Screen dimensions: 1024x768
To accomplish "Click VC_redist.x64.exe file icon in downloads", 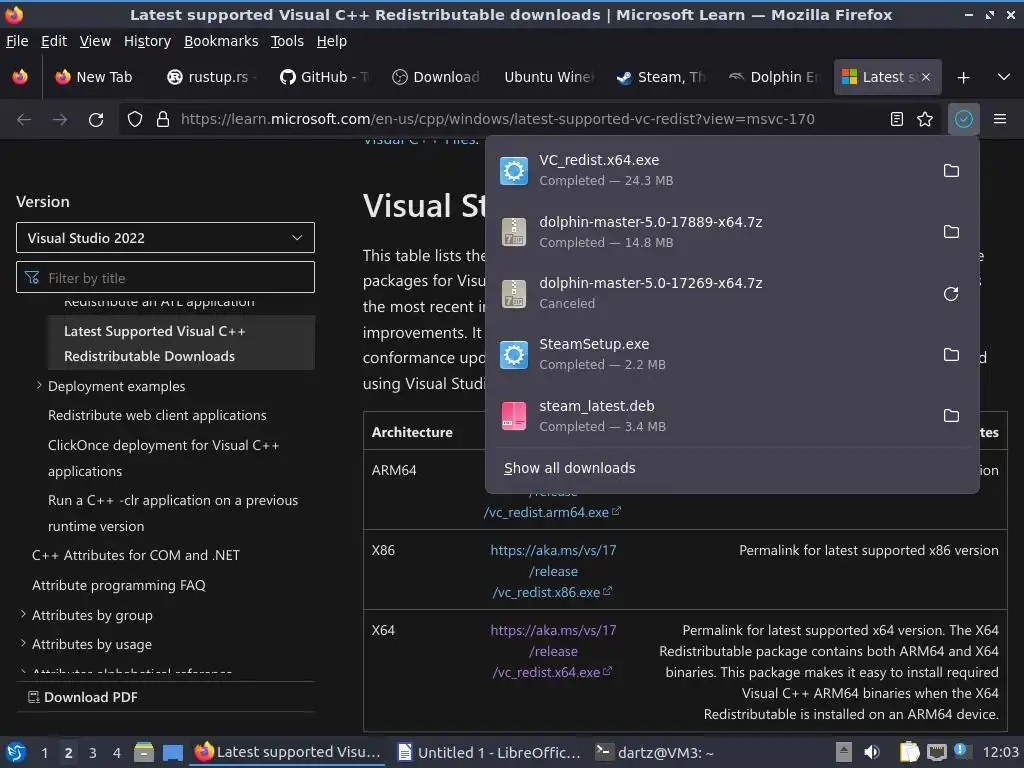I will coord(514,171).
